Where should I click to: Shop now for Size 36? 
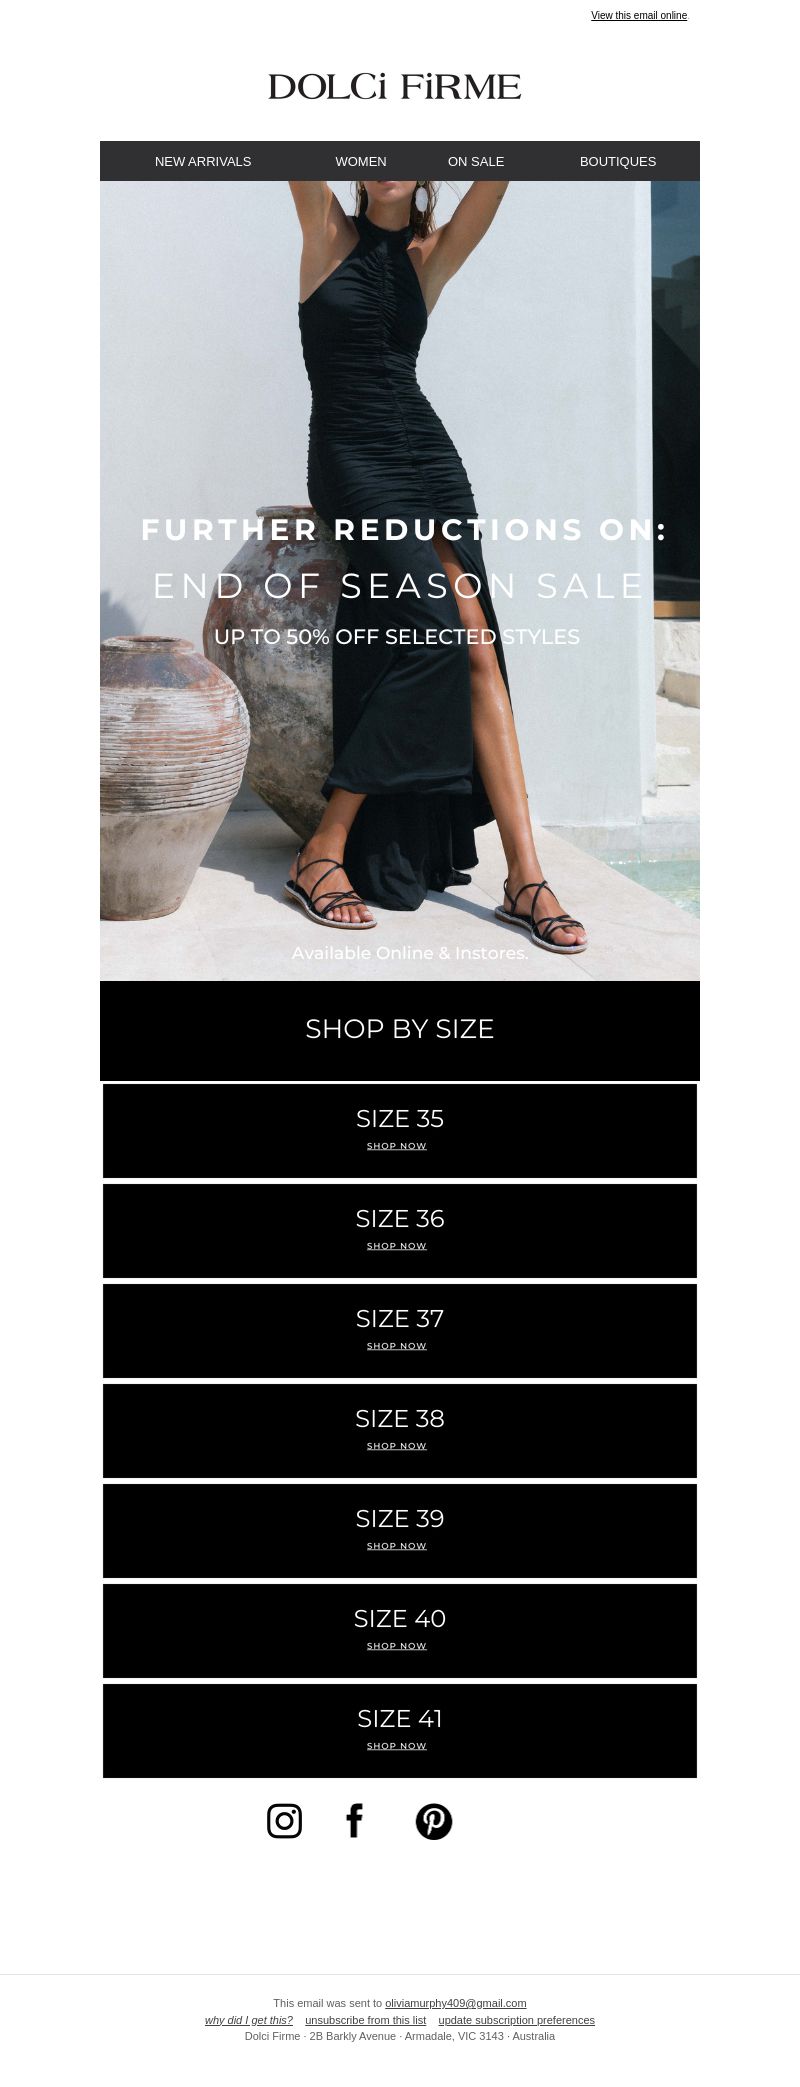tap(400, 1231)
